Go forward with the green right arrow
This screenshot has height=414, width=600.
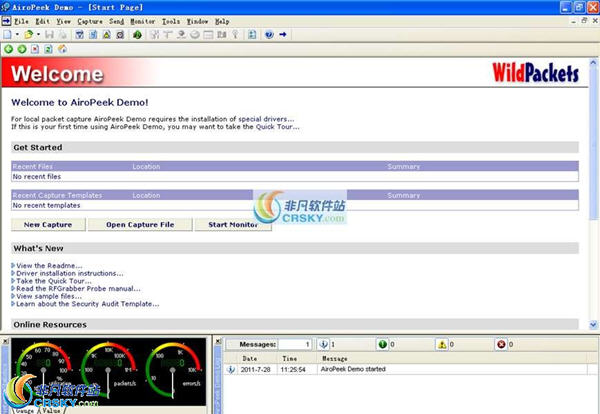point(22,49)
